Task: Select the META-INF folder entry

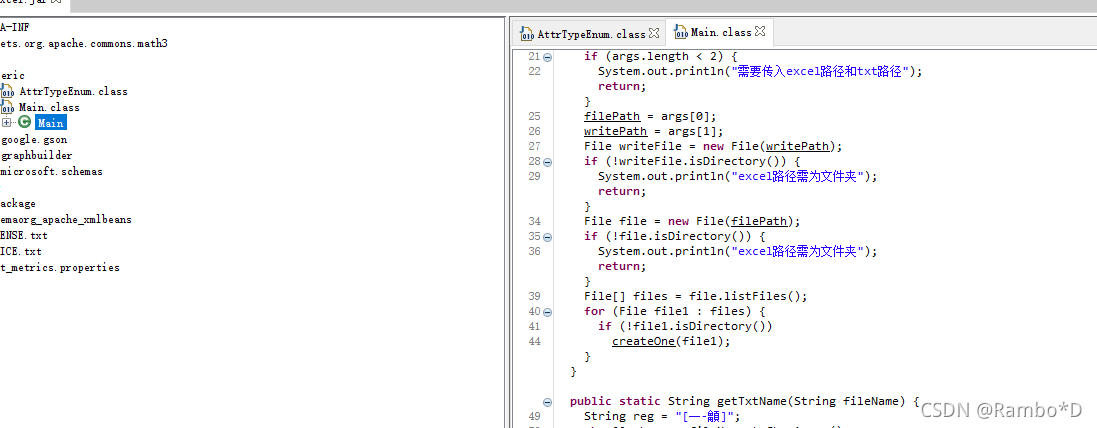Action: (x=15, y=27)
